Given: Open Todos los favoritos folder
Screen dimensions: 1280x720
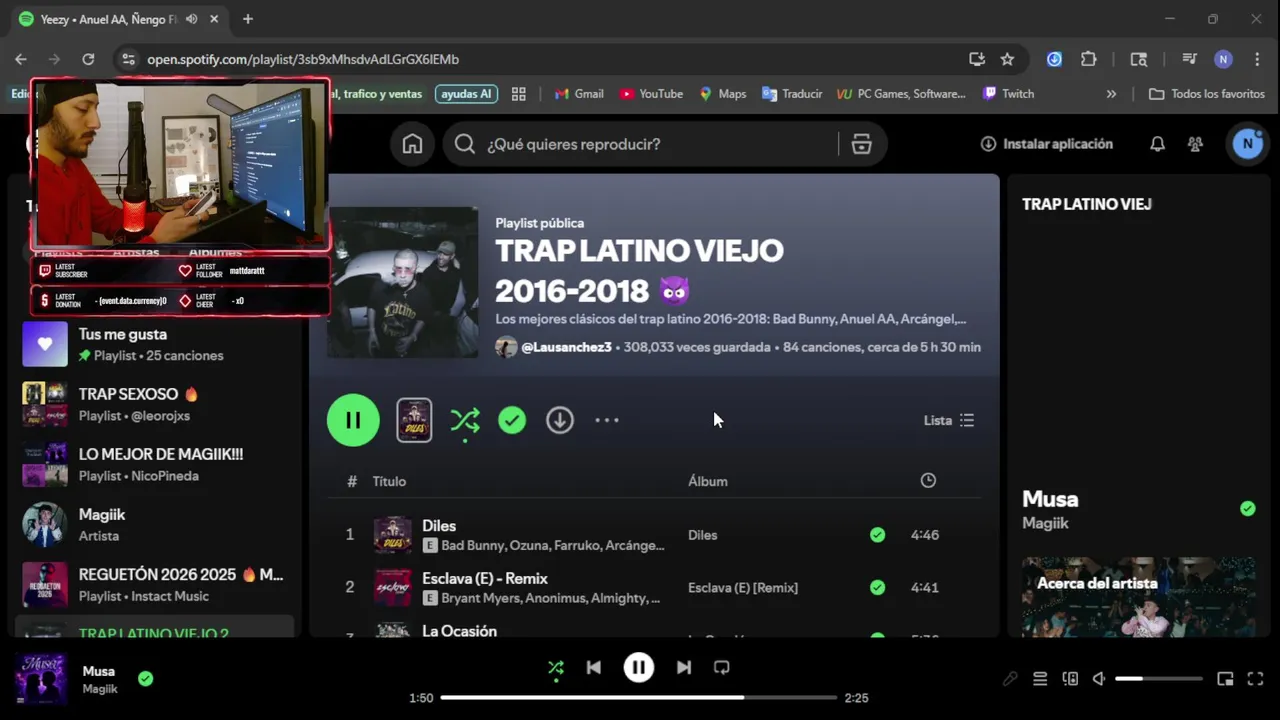Looking at the screenshot, I should [1207, 94].
